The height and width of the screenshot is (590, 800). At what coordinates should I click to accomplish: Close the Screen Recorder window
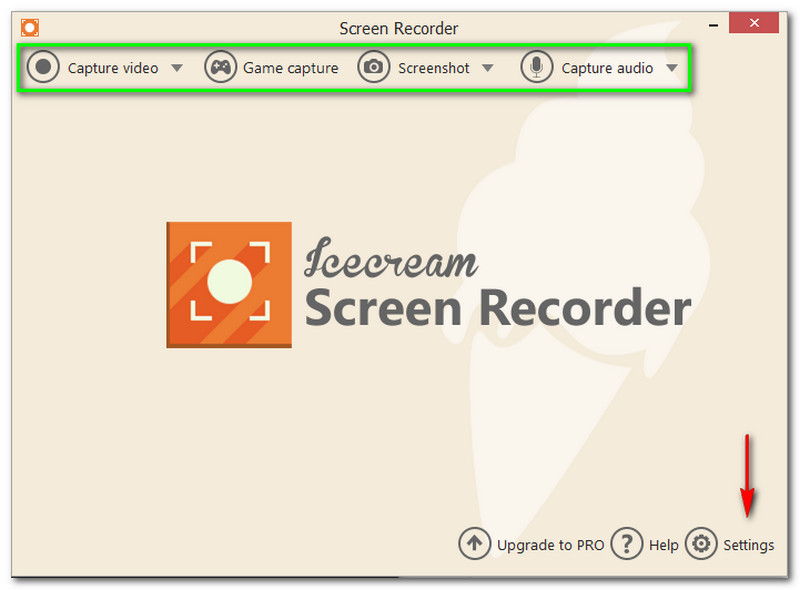pyautogui.click(x=754, y=23)
